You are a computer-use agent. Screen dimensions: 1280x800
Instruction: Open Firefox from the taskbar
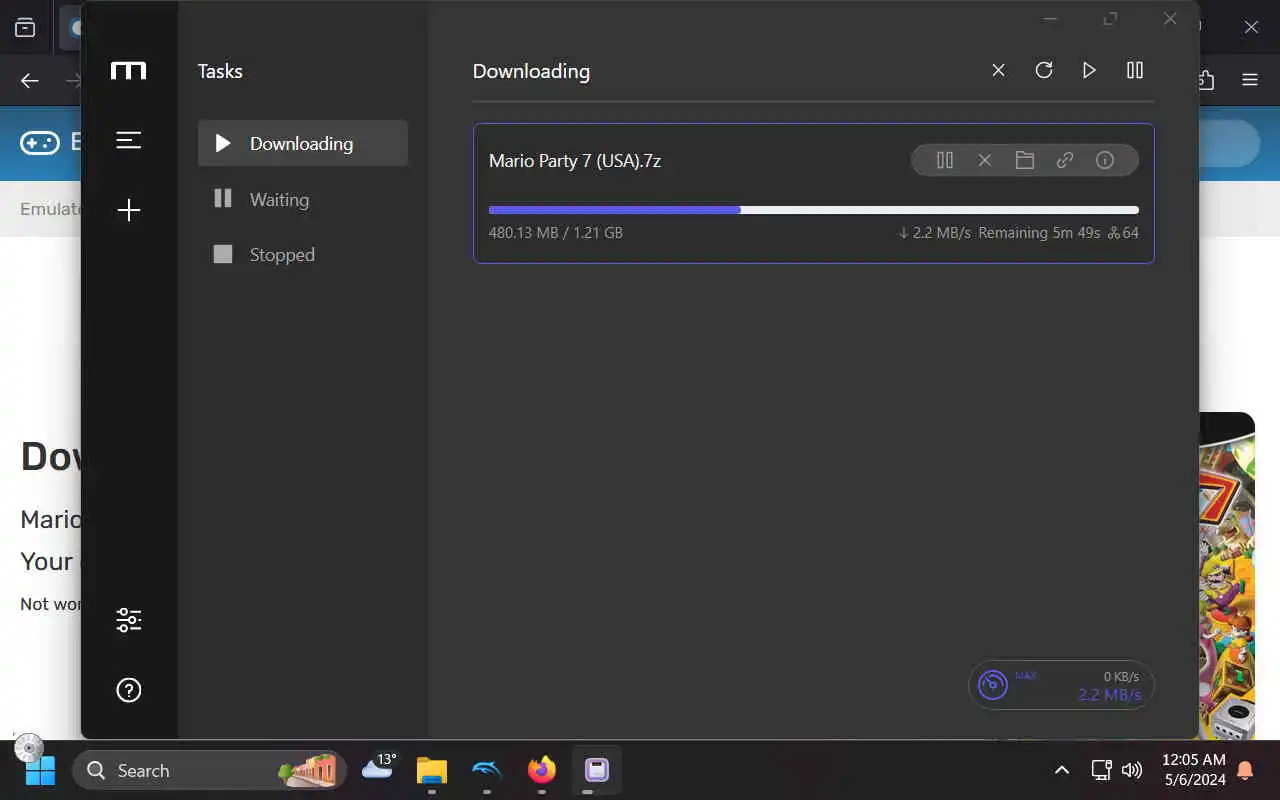click(x=541, y=770)
